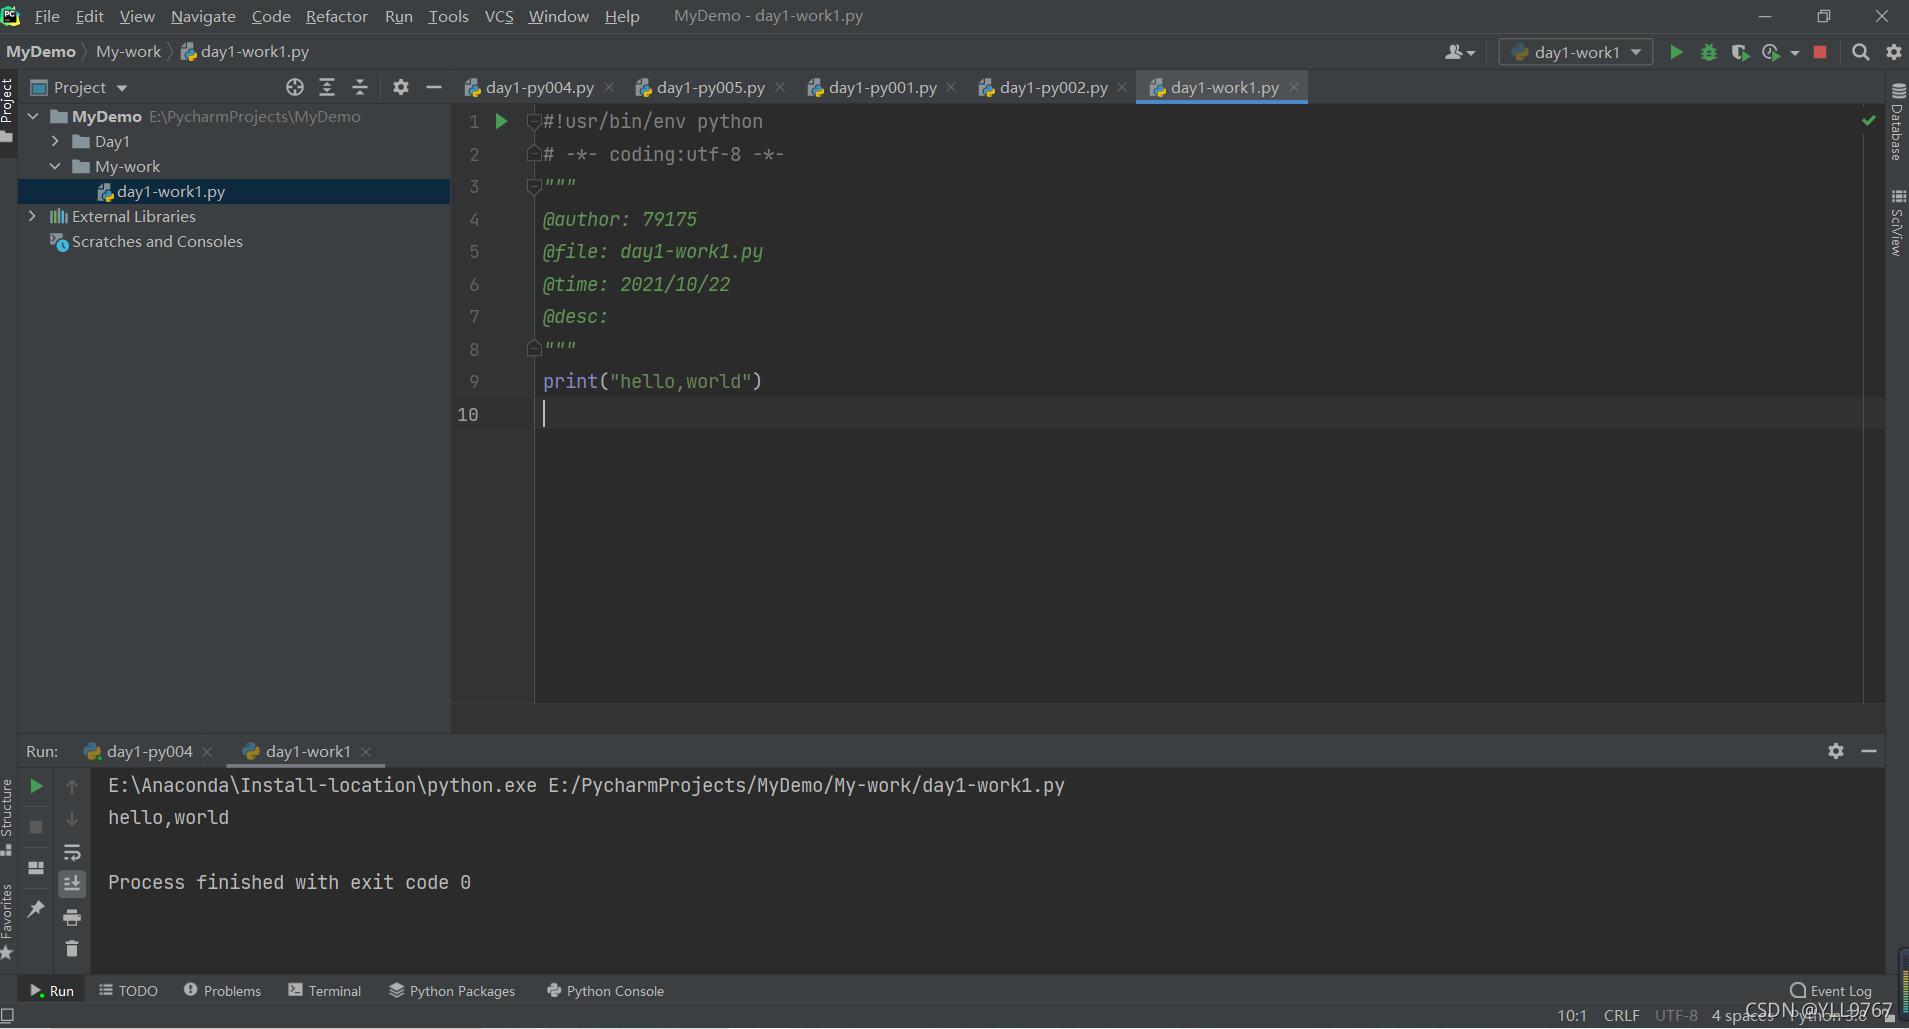Switch to day1-py004 run tab

[x=149, y=751]
